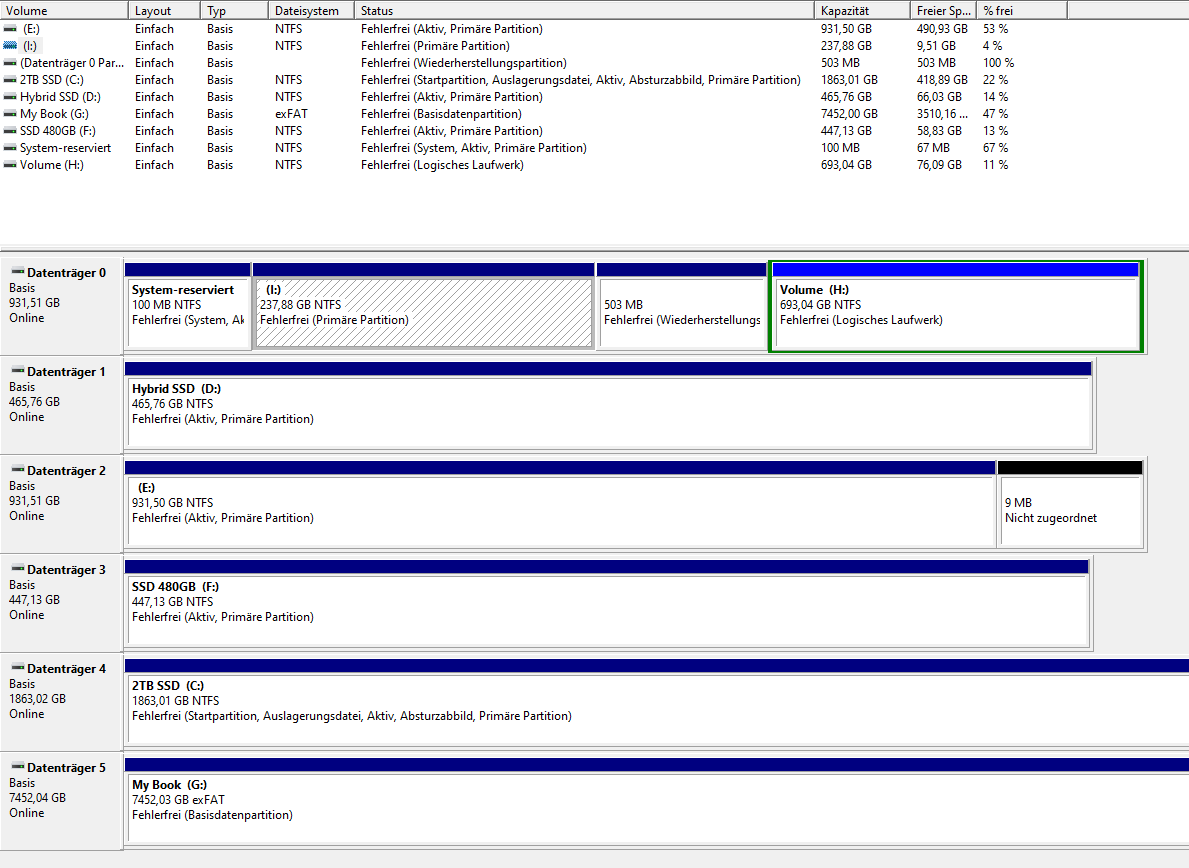Sort by the Layout column header
Image resolution: width=1189 pixels, height=868 pixels.
tap(165, 11)
